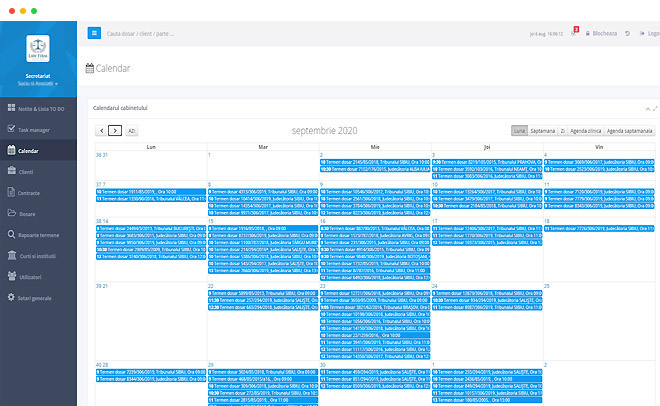Click the history refresh icon in top bar
660x406 pixels.
coord(627,32)
